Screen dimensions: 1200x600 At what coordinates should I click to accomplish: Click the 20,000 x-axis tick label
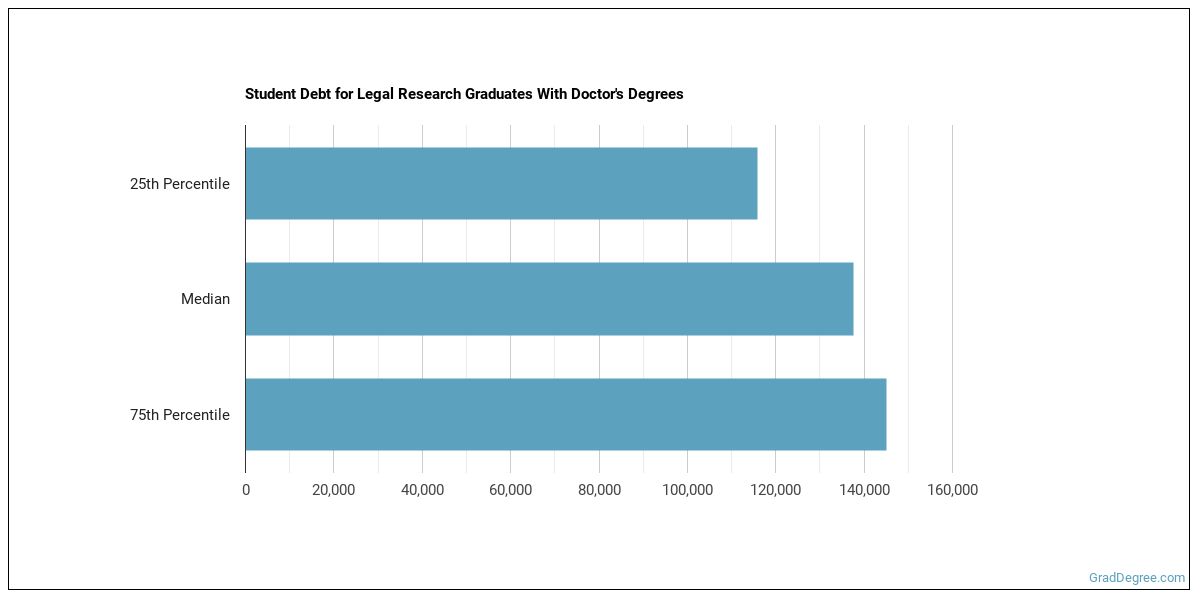[x=334, y=490]
